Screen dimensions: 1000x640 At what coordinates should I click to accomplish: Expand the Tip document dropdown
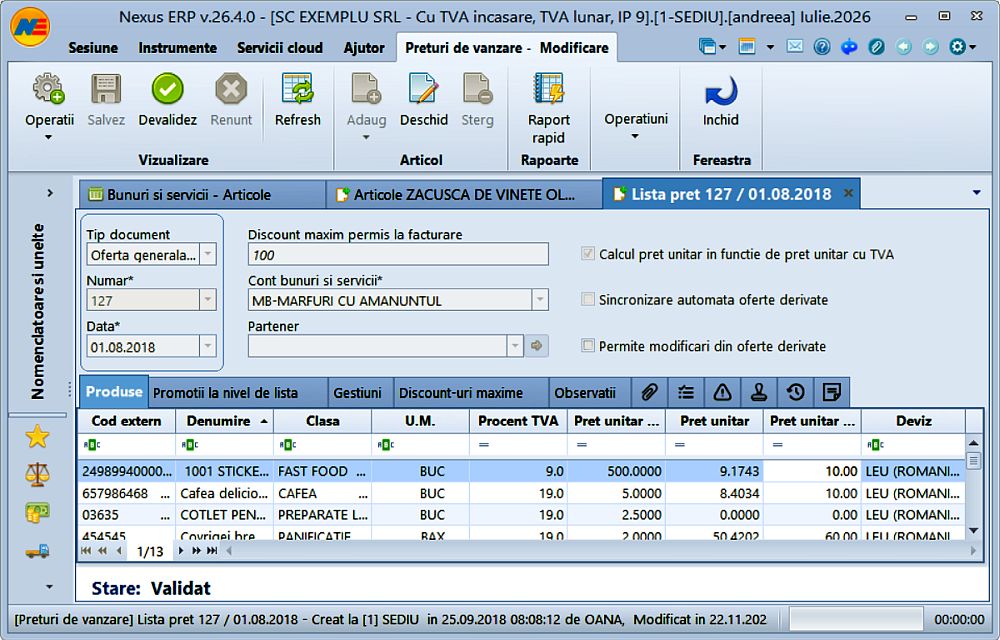point(208,254)
